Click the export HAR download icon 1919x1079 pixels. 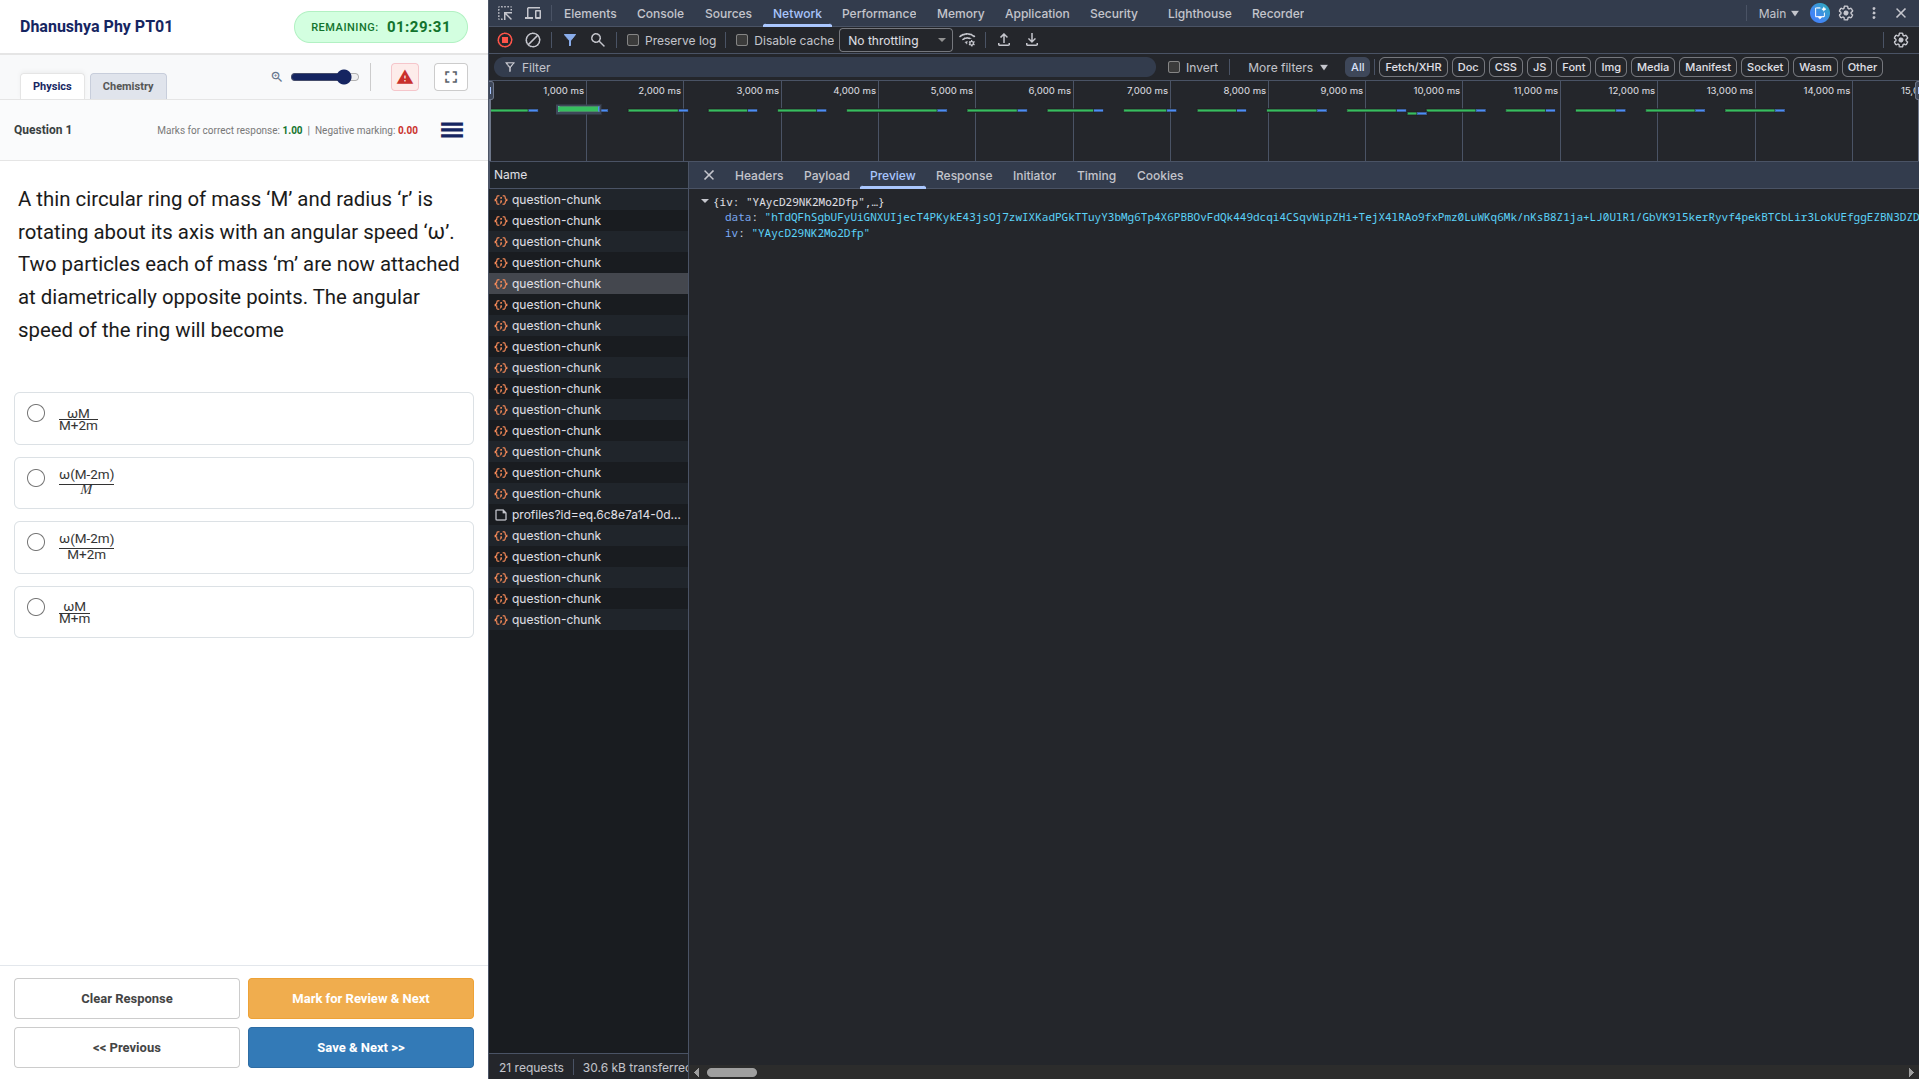click(1032, 40)
